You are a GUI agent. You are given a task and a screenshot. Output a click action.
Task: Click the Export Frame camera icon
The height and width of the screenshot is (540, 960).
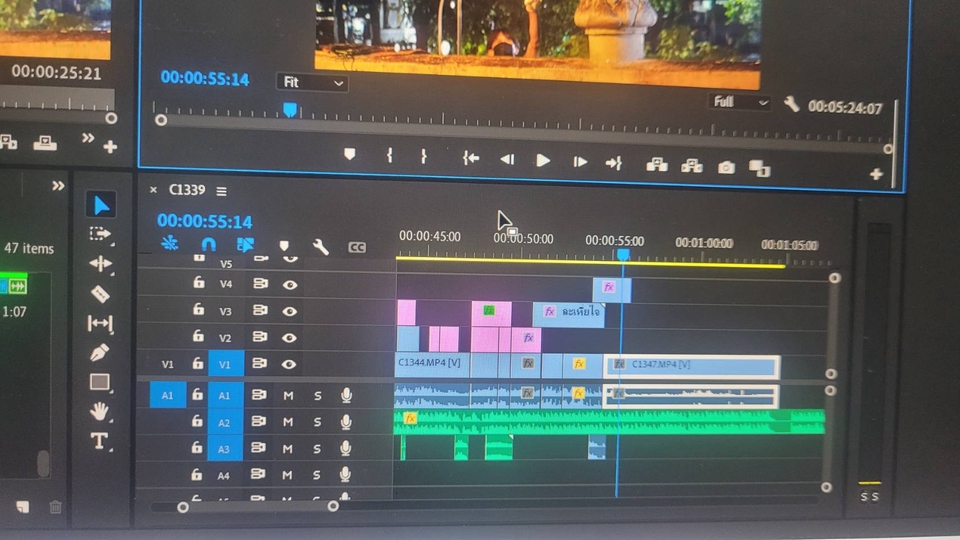click(x=726, y=167)
